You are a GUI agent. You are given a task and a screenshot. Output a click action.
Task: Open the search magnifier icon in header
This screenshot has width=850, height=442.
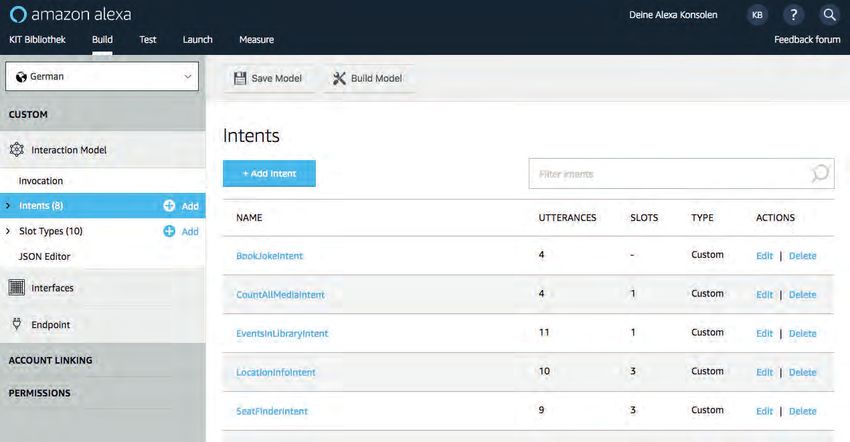click(828, 15)
